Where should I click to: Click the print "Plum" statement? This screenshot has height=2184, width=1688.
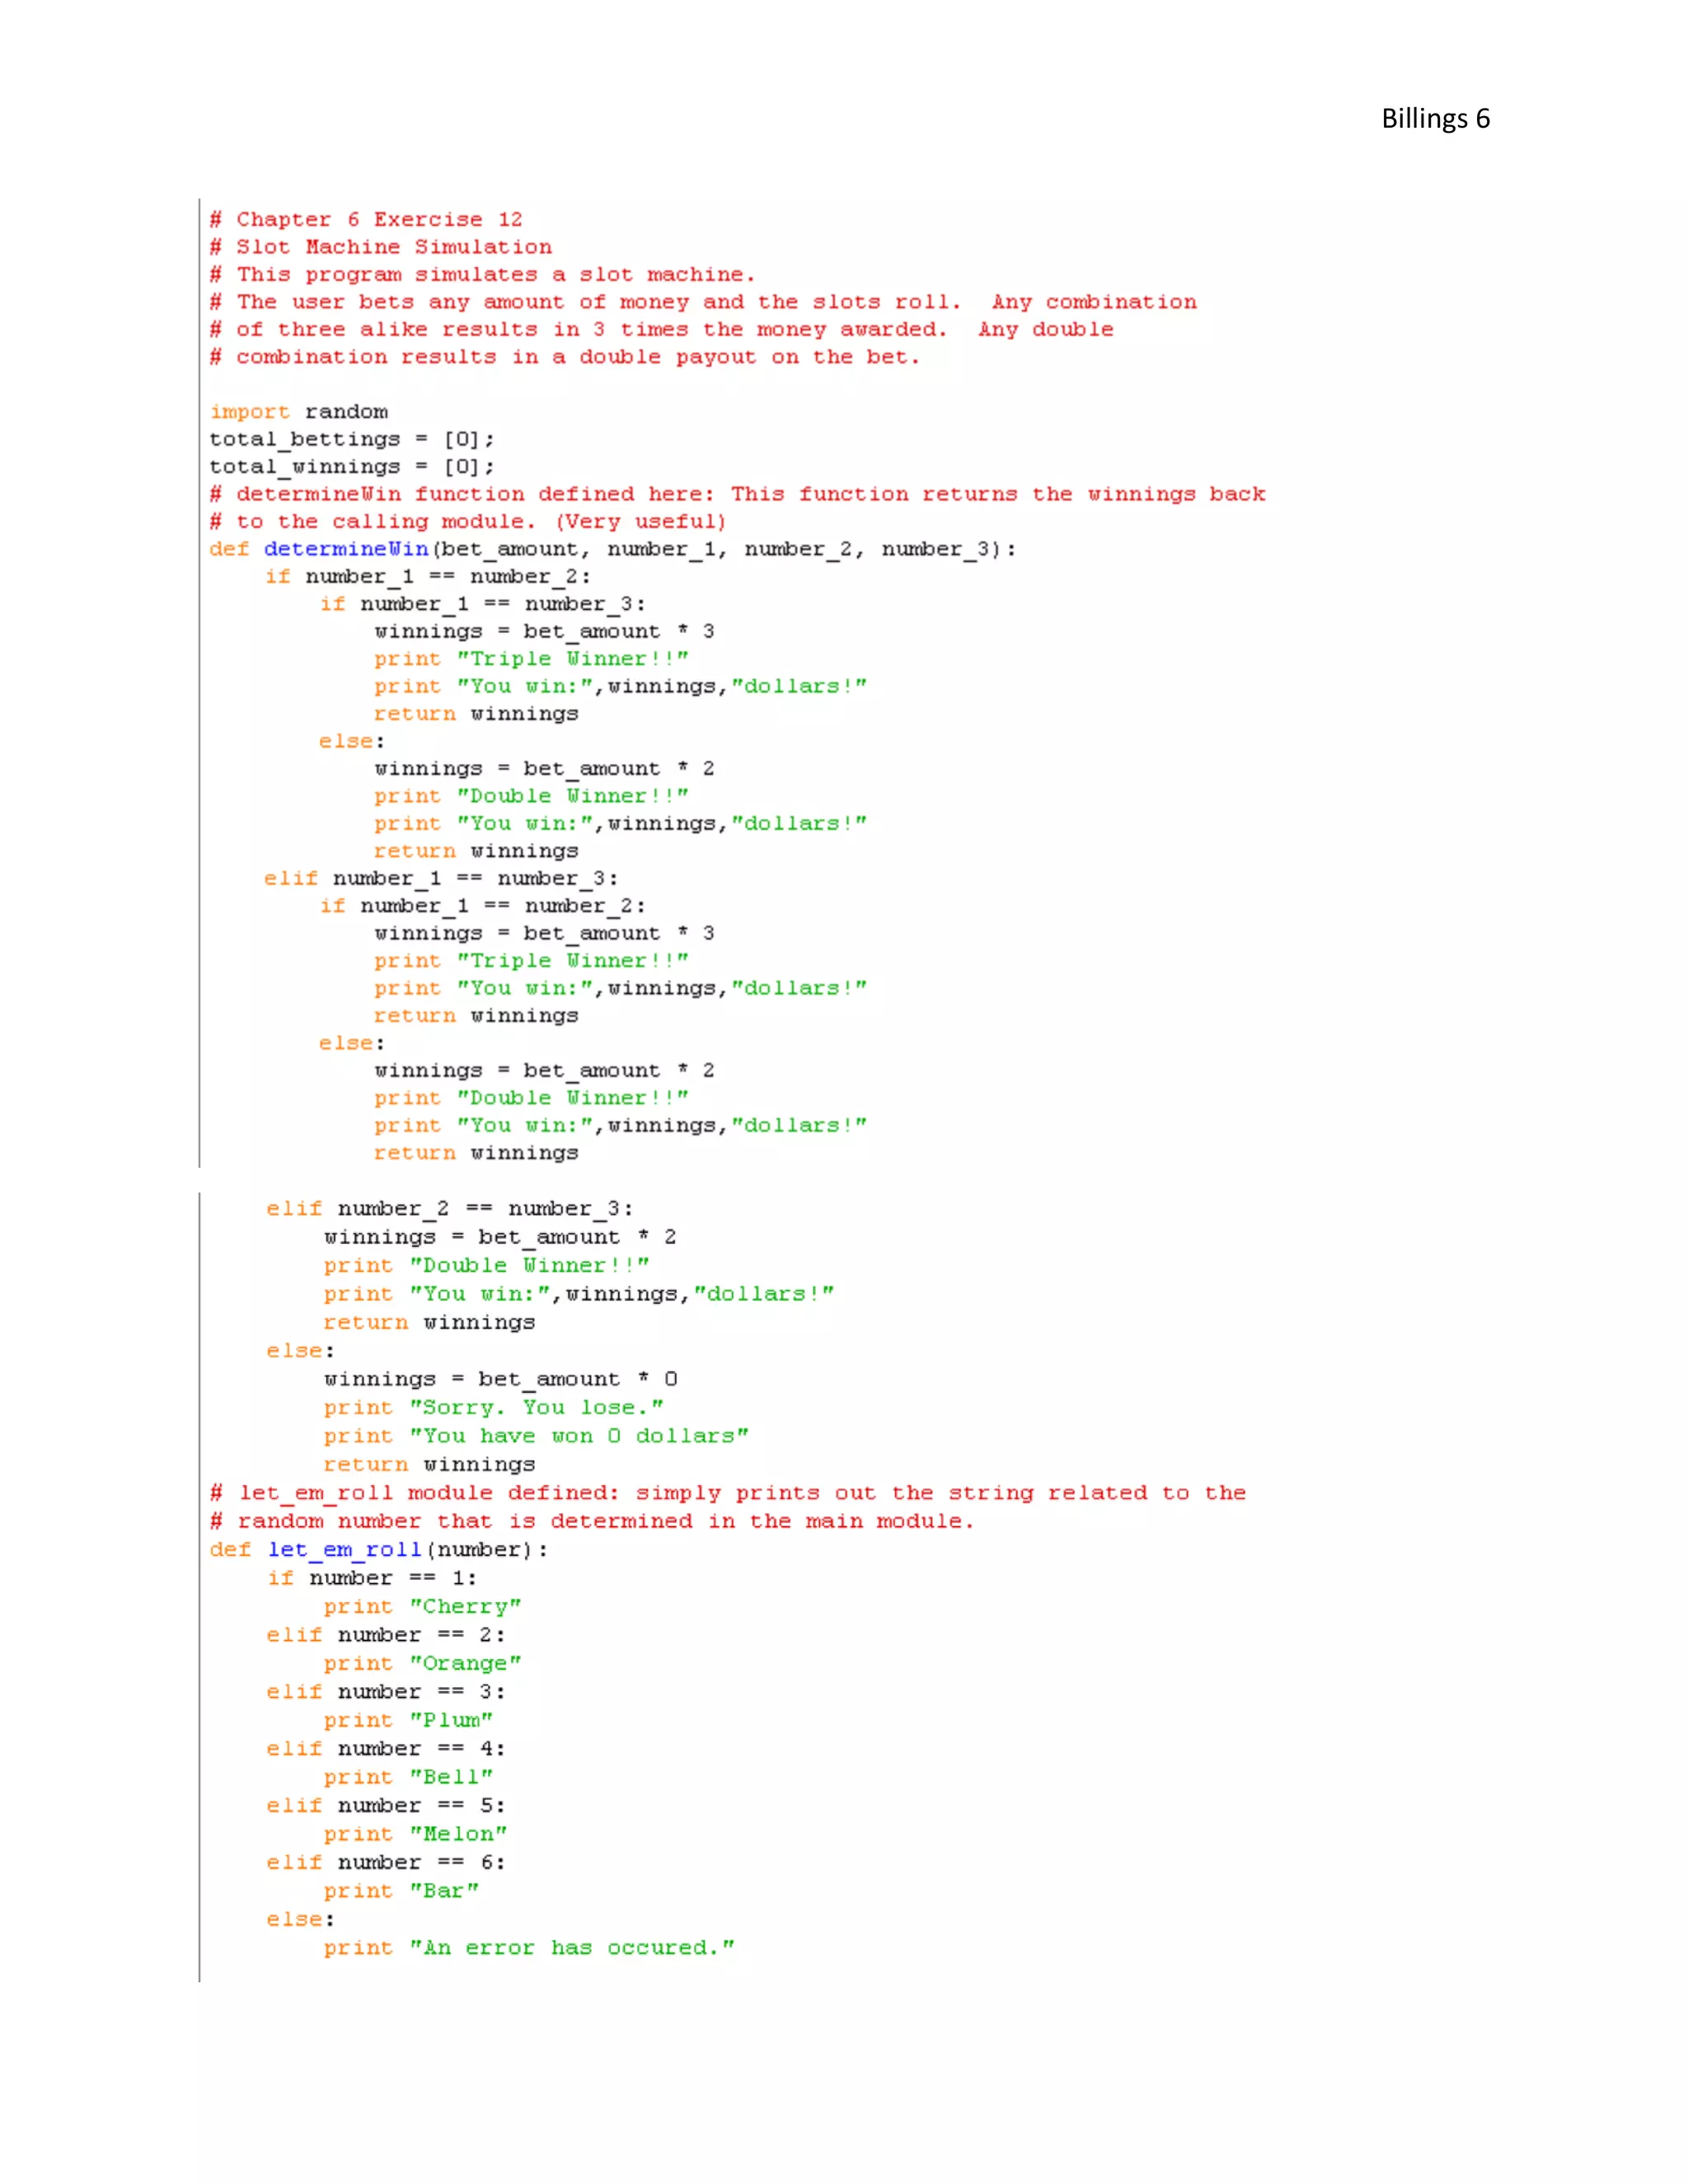pos(407,1721)
